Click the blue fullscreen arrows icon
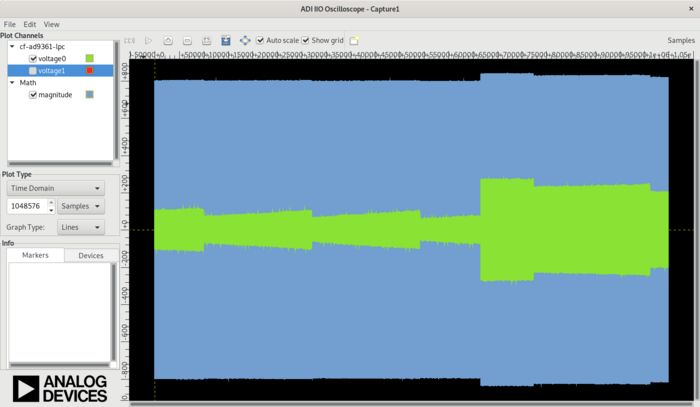The height and width of the screenshot is (407, 700). point(245,41)
